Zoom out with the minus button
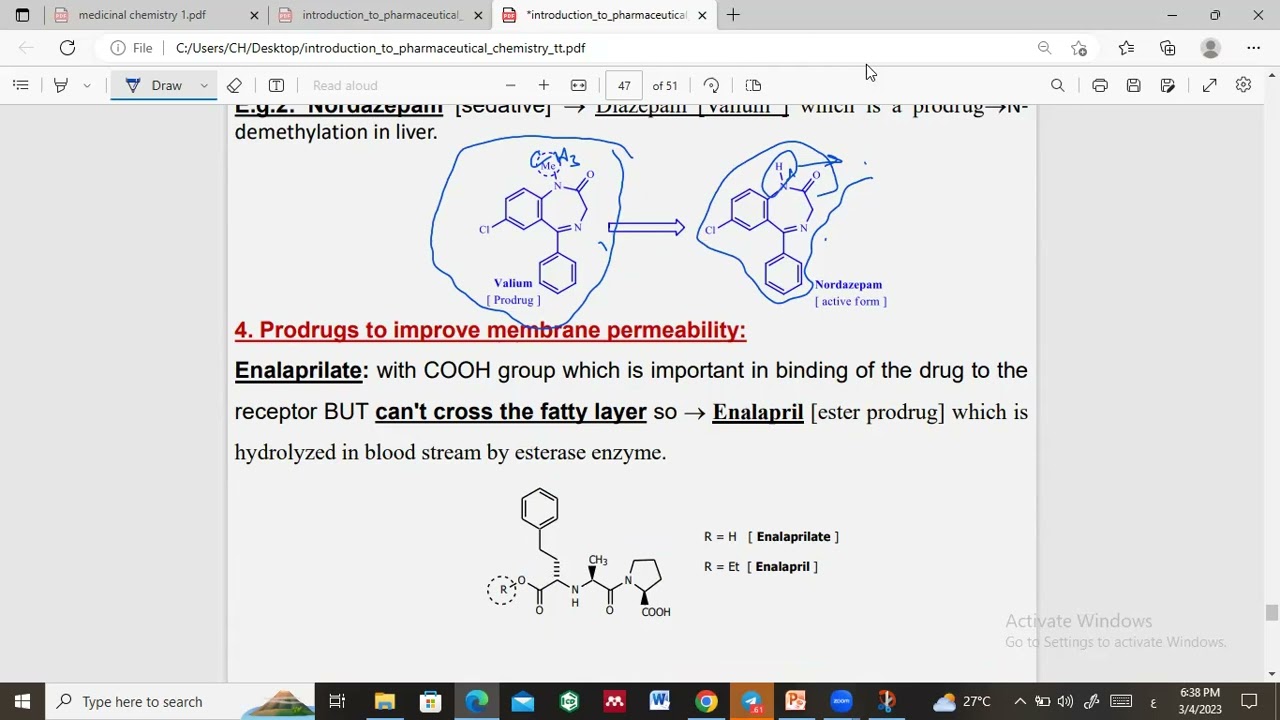The image size is (1280, 720). [510, 85]
